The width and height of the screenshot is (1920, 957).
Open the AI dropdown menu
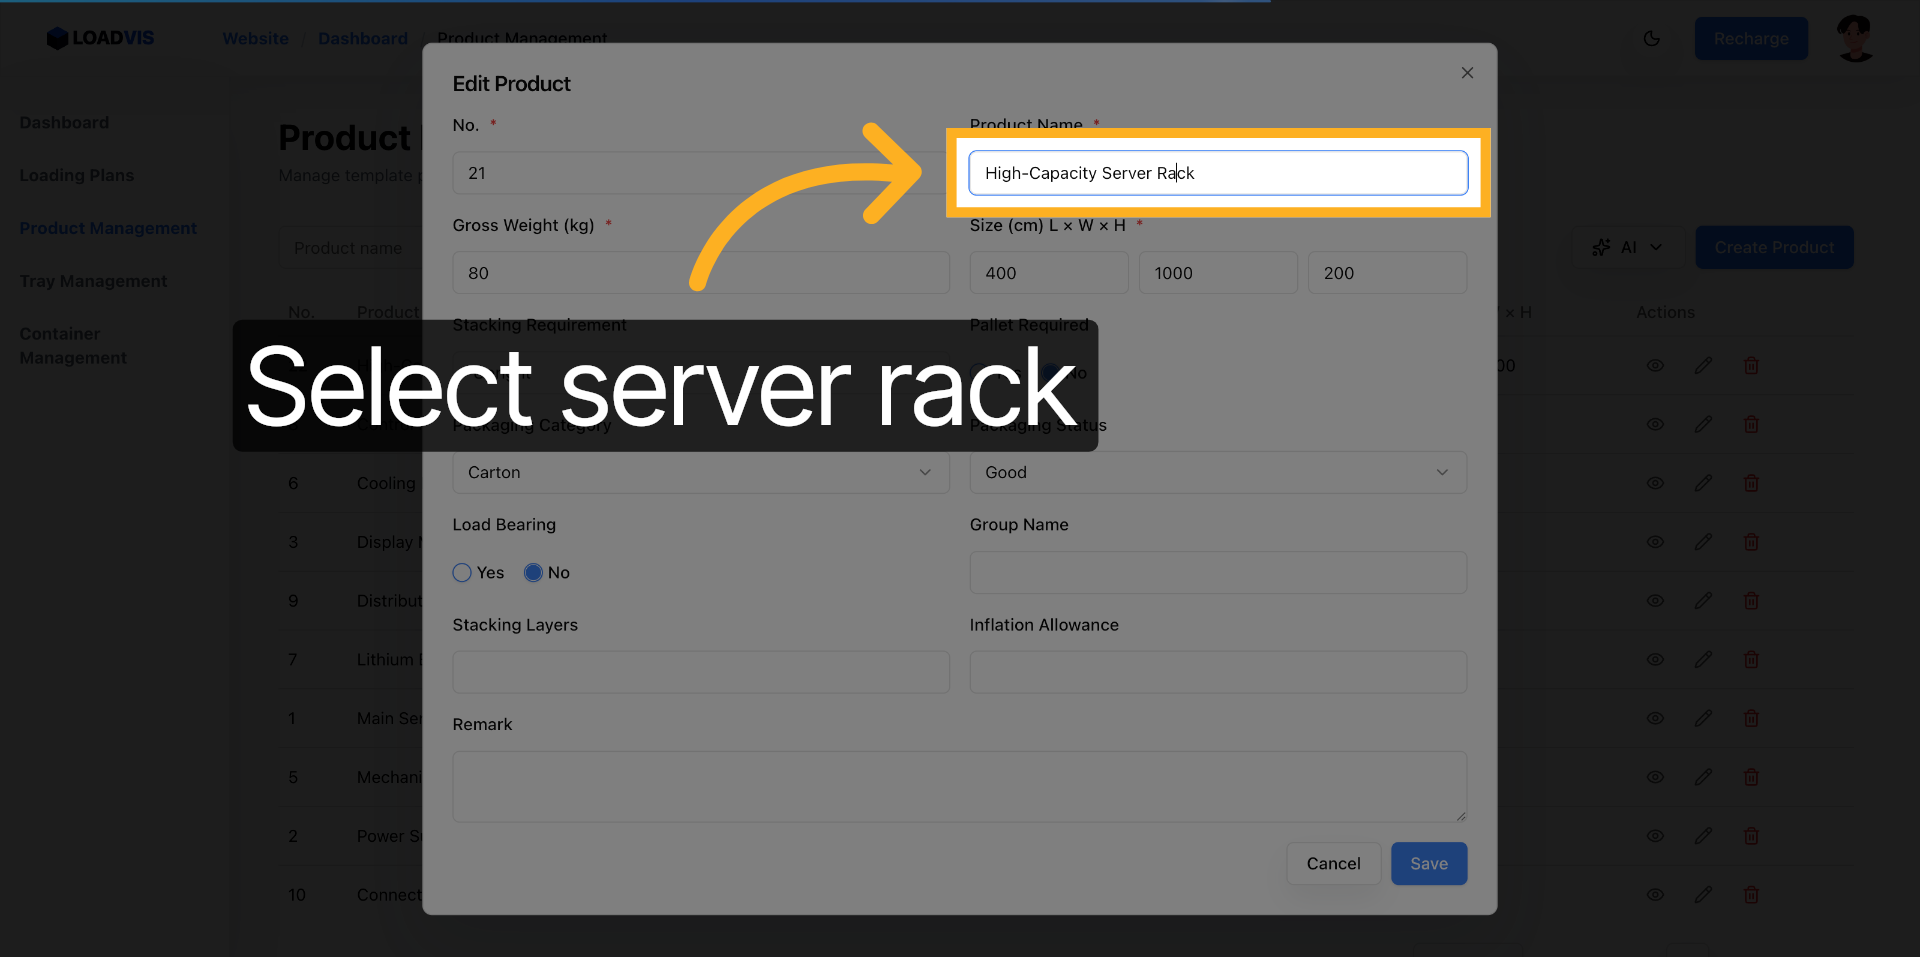click(1627, 247)
